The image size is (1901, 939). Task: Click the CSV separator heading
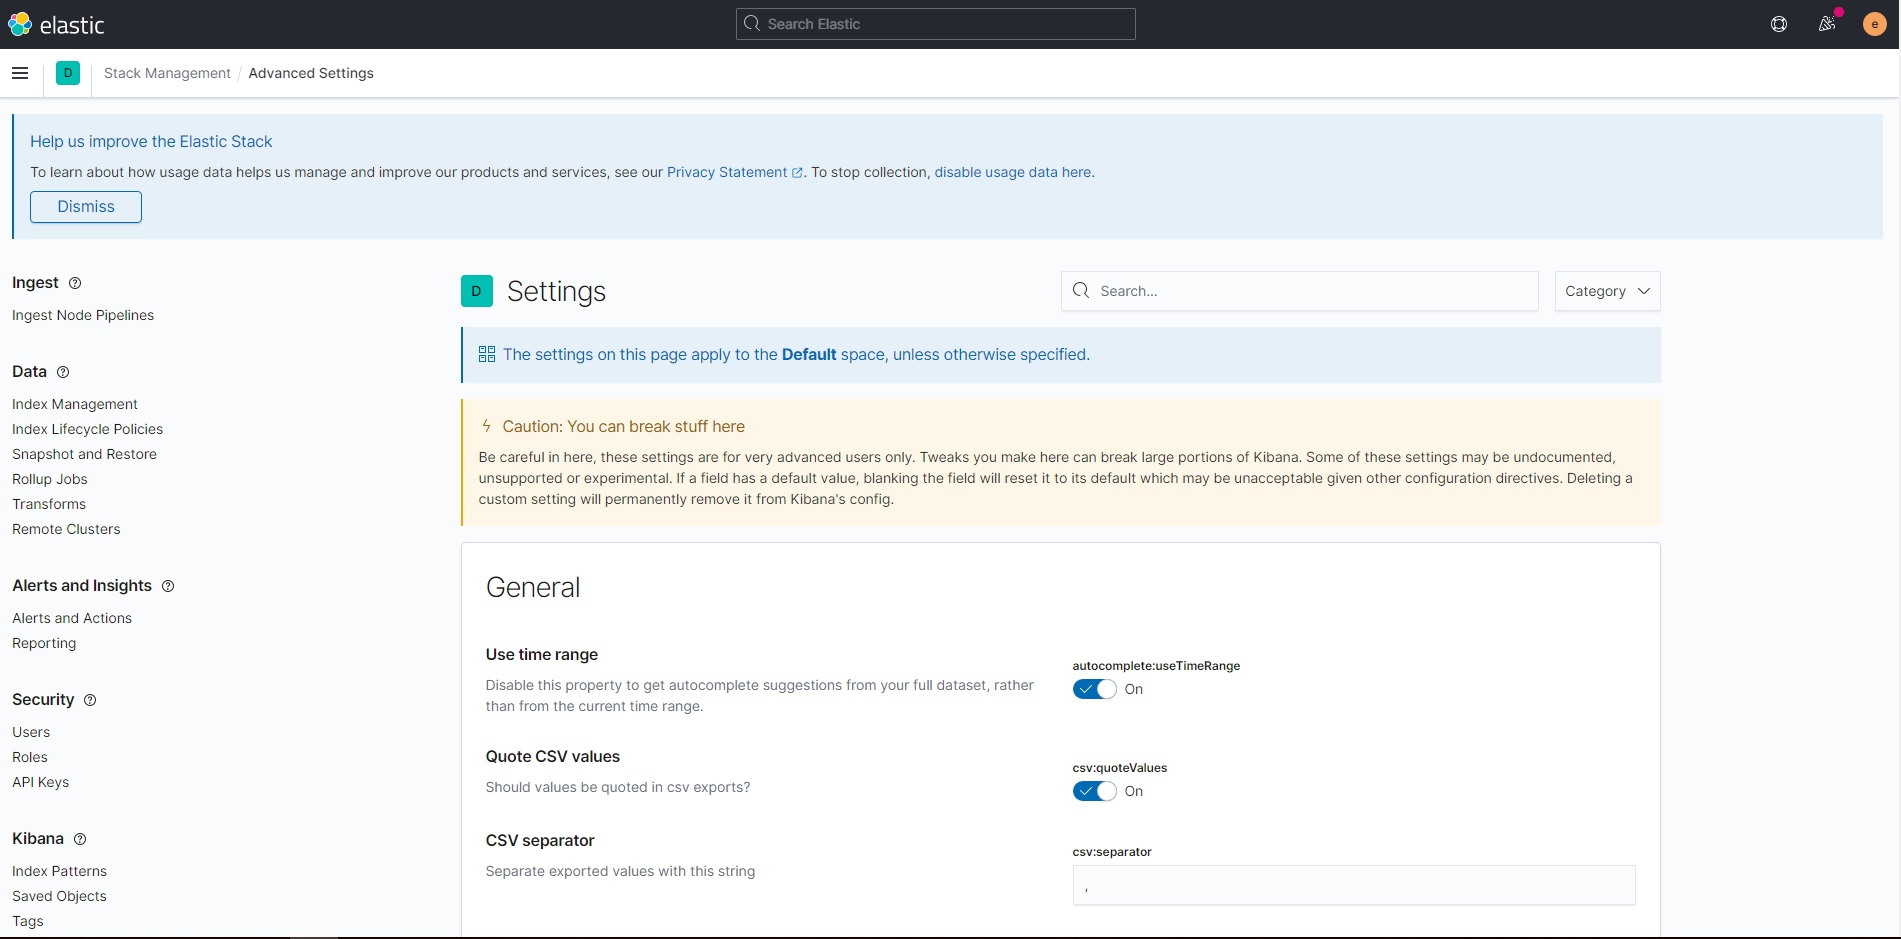[540, 841]
